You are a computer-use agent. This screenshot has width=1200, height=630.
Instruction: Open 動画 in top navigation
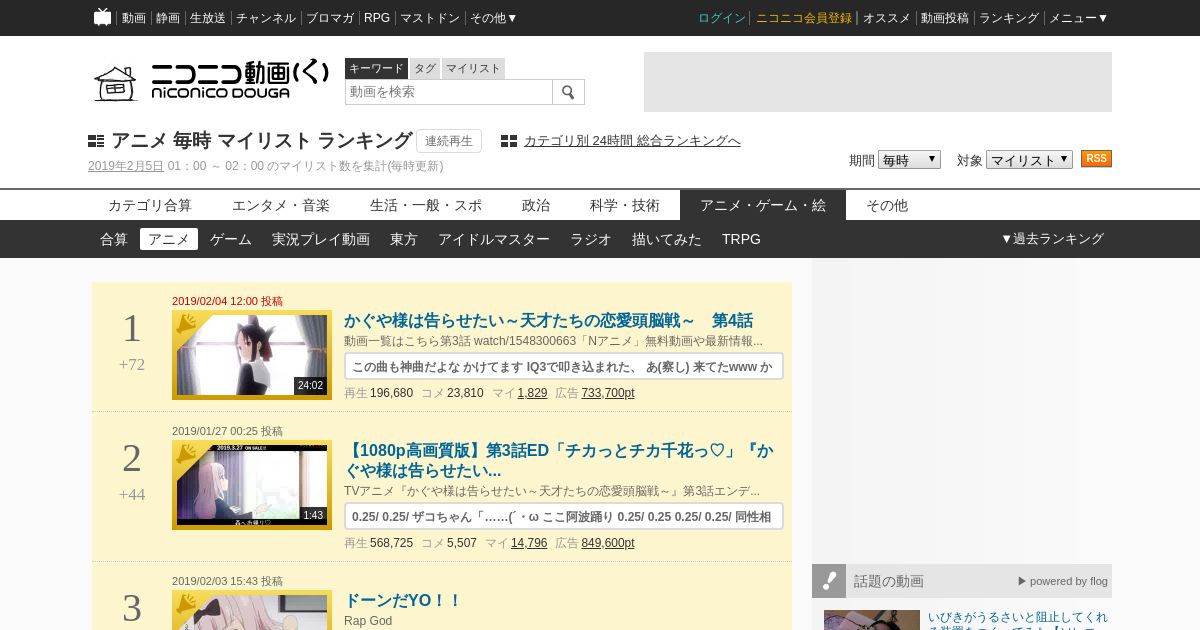[134, 18]
